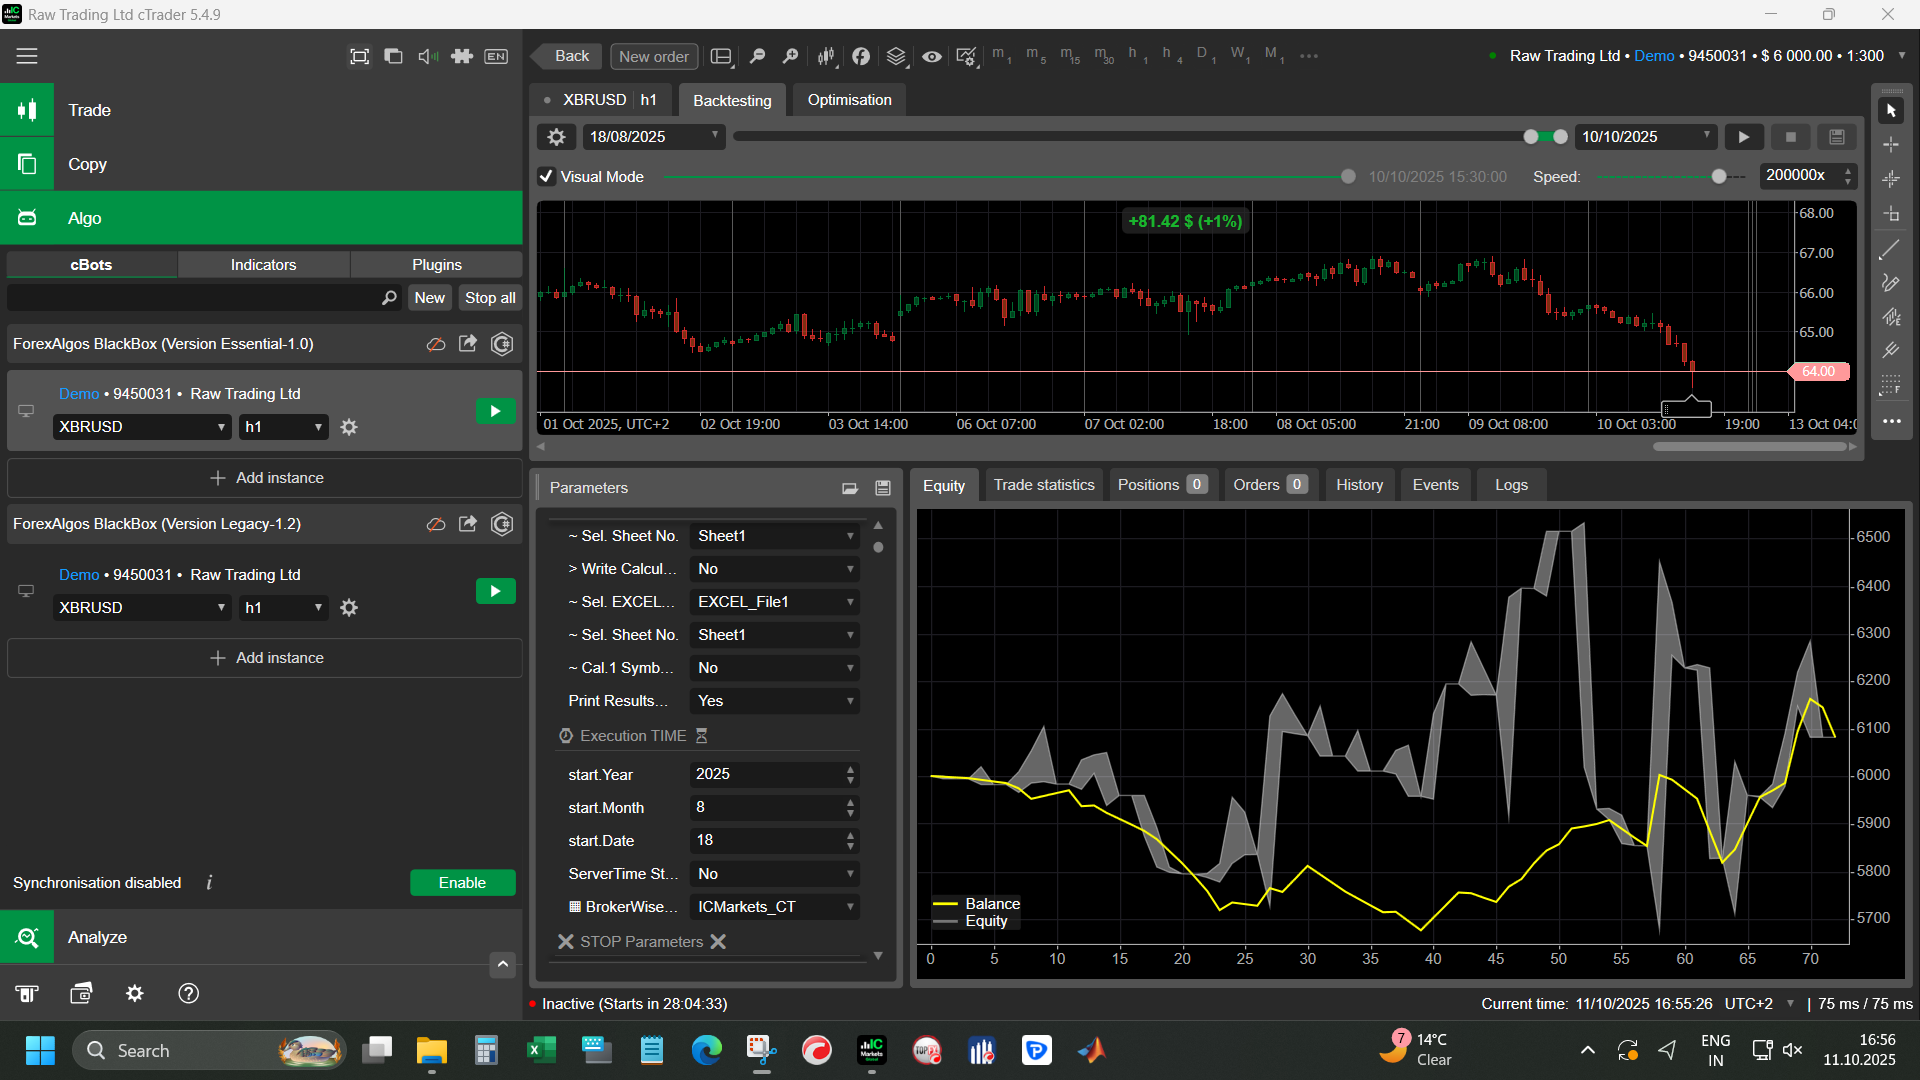Select the trend line drawing tool
This screenshot has height=1080, width=1920.
(x=1890, y=250)
